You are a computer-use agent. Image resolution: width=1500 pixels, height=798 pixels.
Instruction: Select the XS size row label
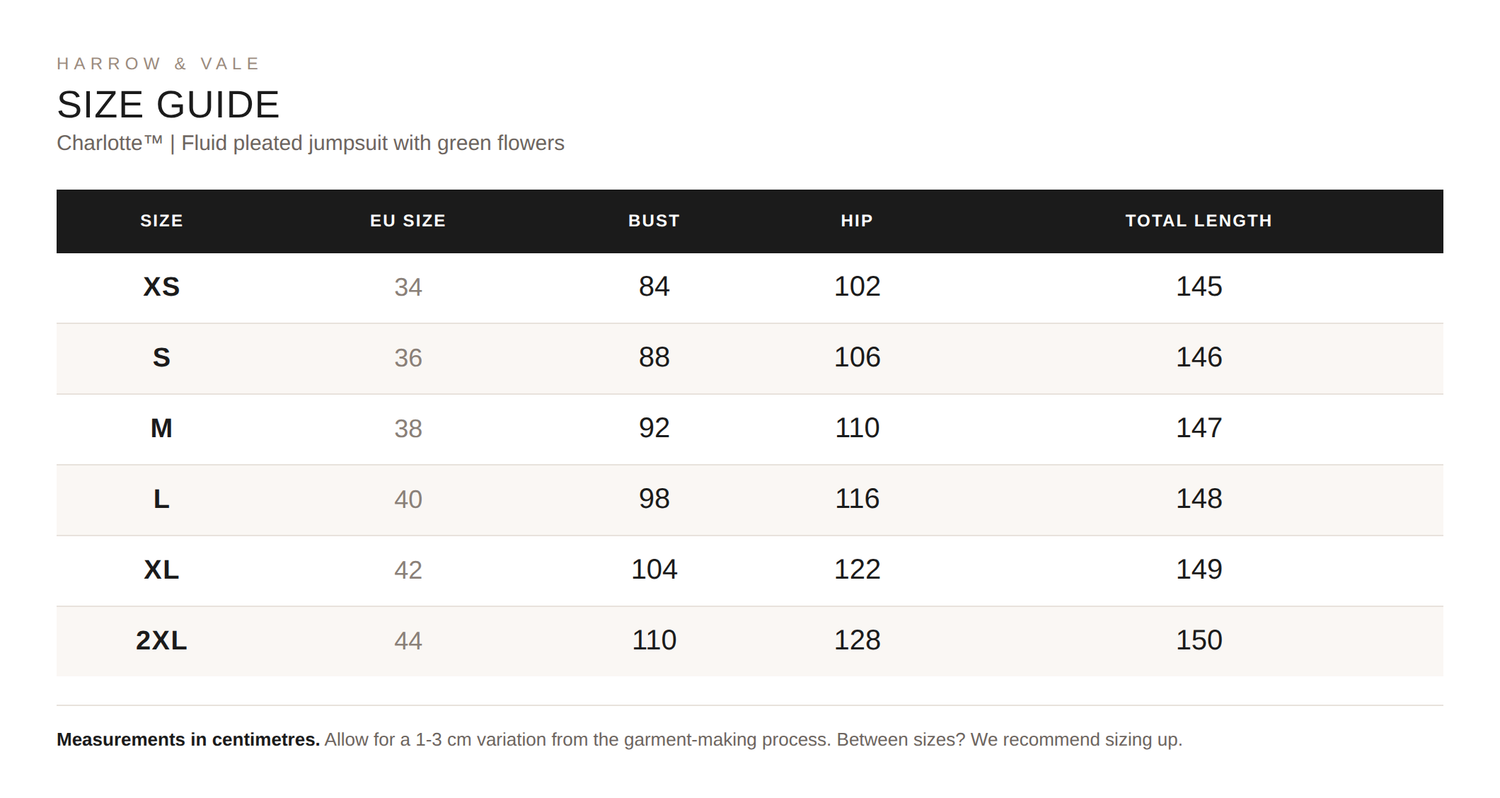tap(161, 287)
